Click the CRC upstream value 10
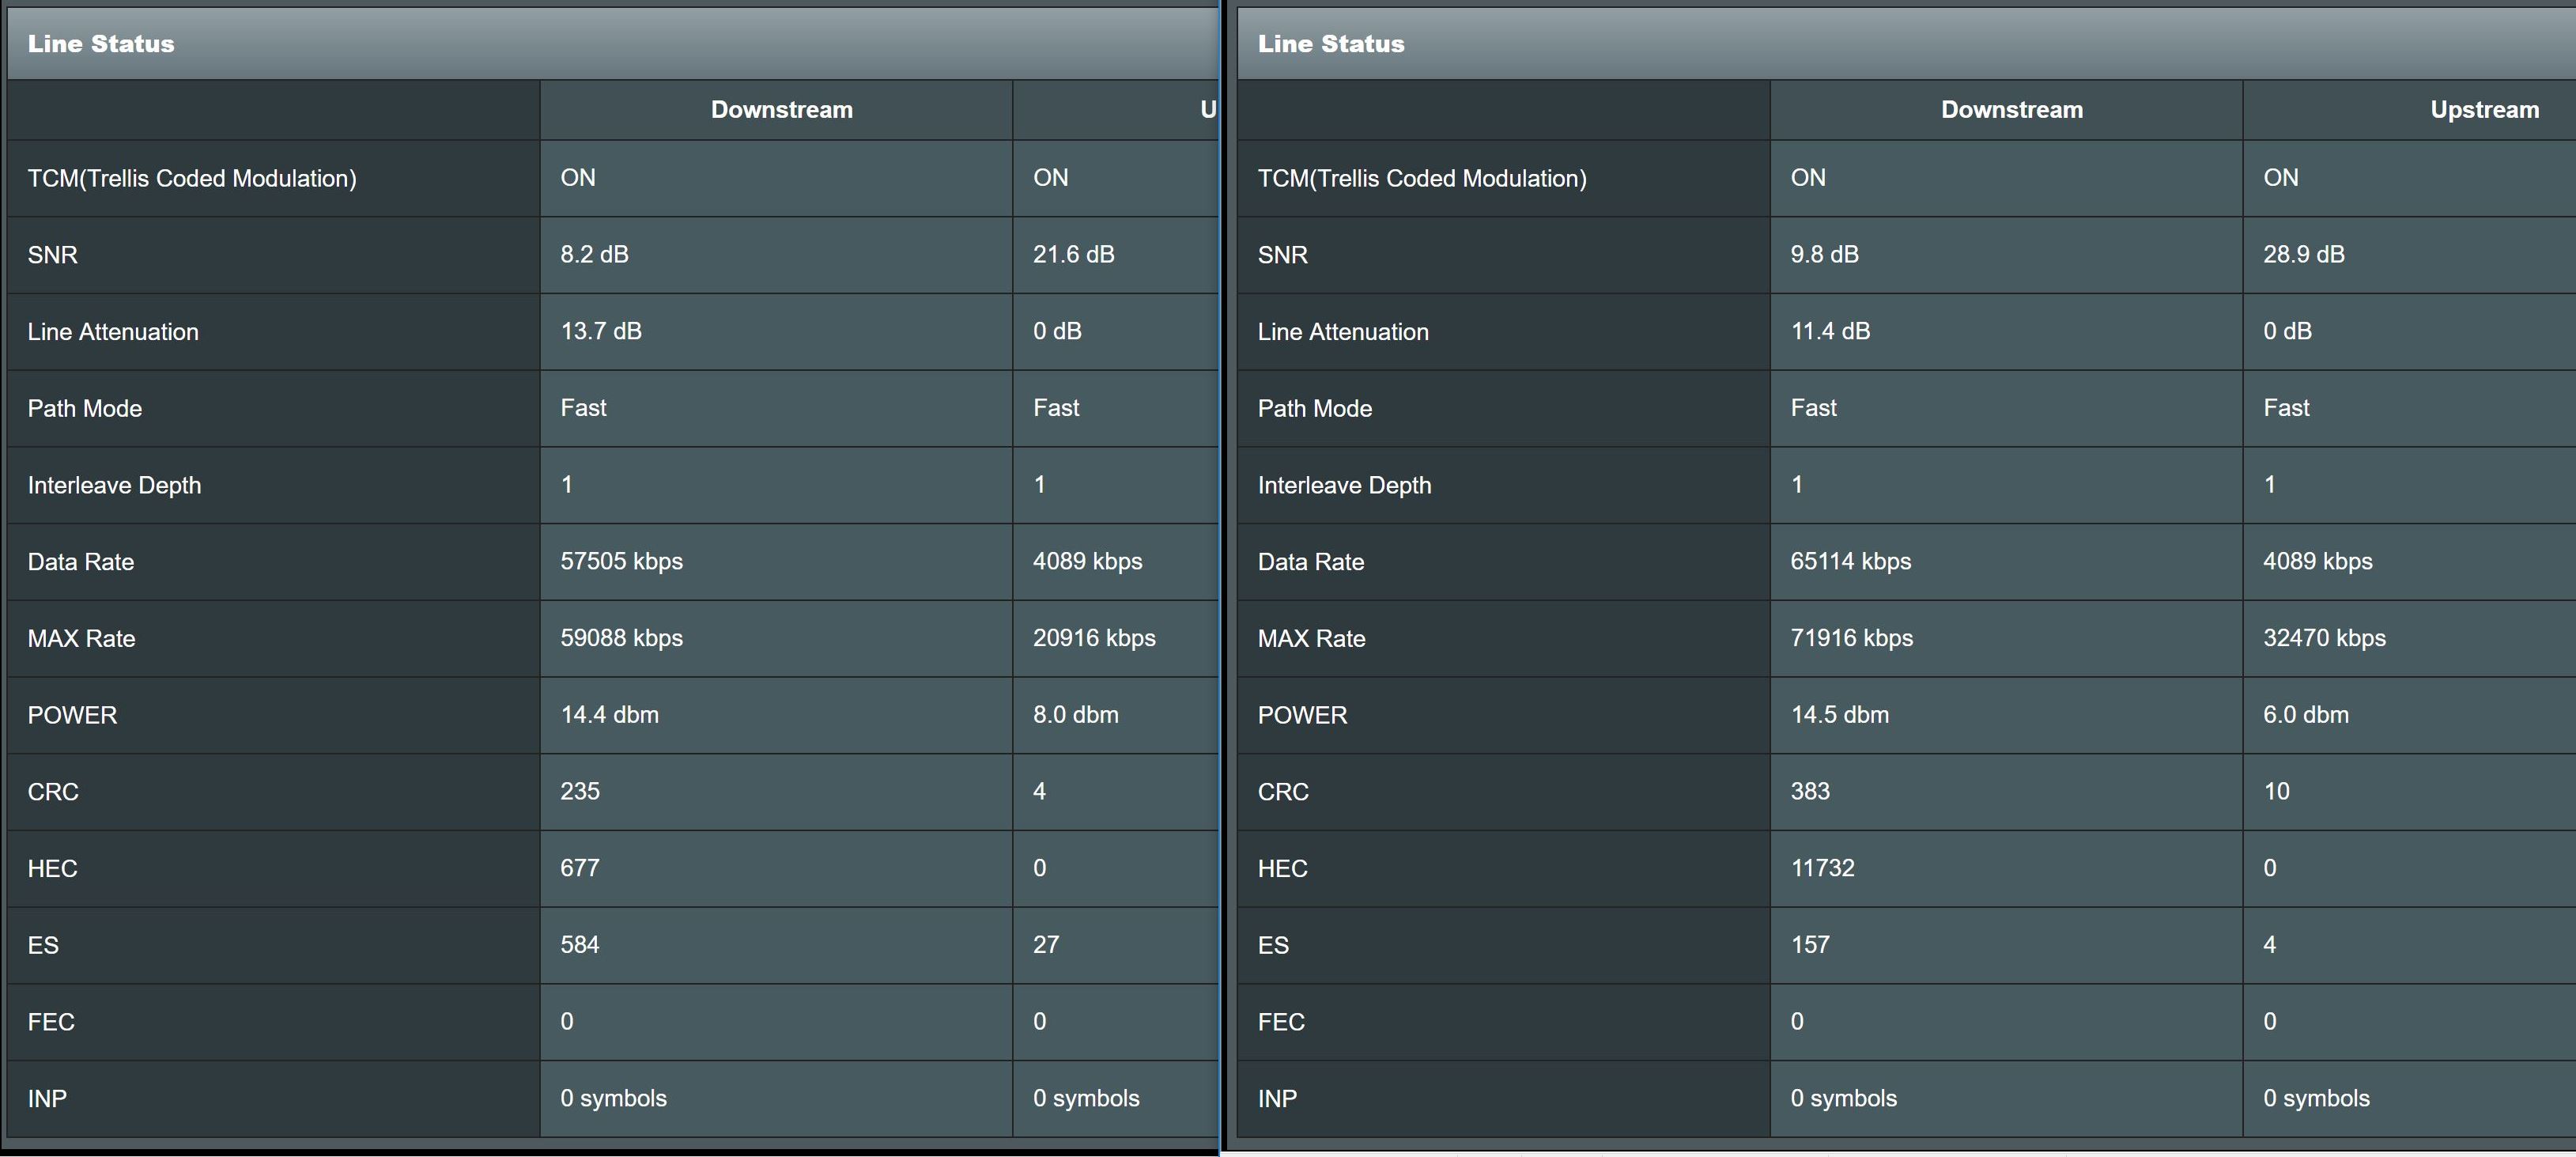This screenshot has height=1157, width=2576. point(2276,791)
